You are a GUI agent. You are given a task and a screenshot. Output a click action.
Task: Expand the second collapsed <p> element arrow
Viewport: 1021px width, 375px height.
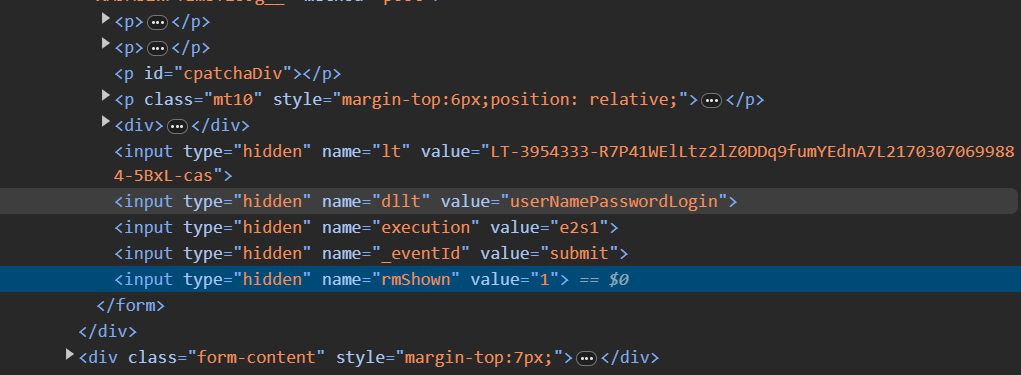(106, 44)
